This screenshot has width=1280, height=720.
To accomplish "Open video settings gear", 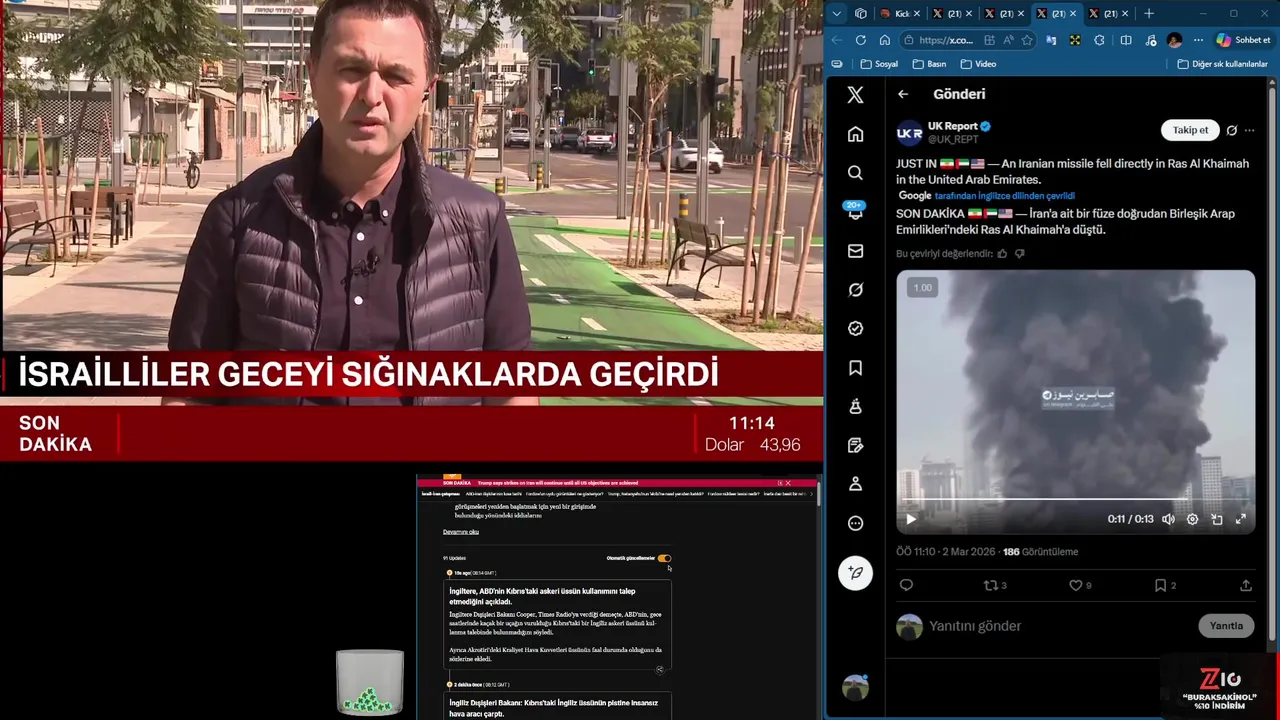I will pyautogui.click(x=1192, y=519).
